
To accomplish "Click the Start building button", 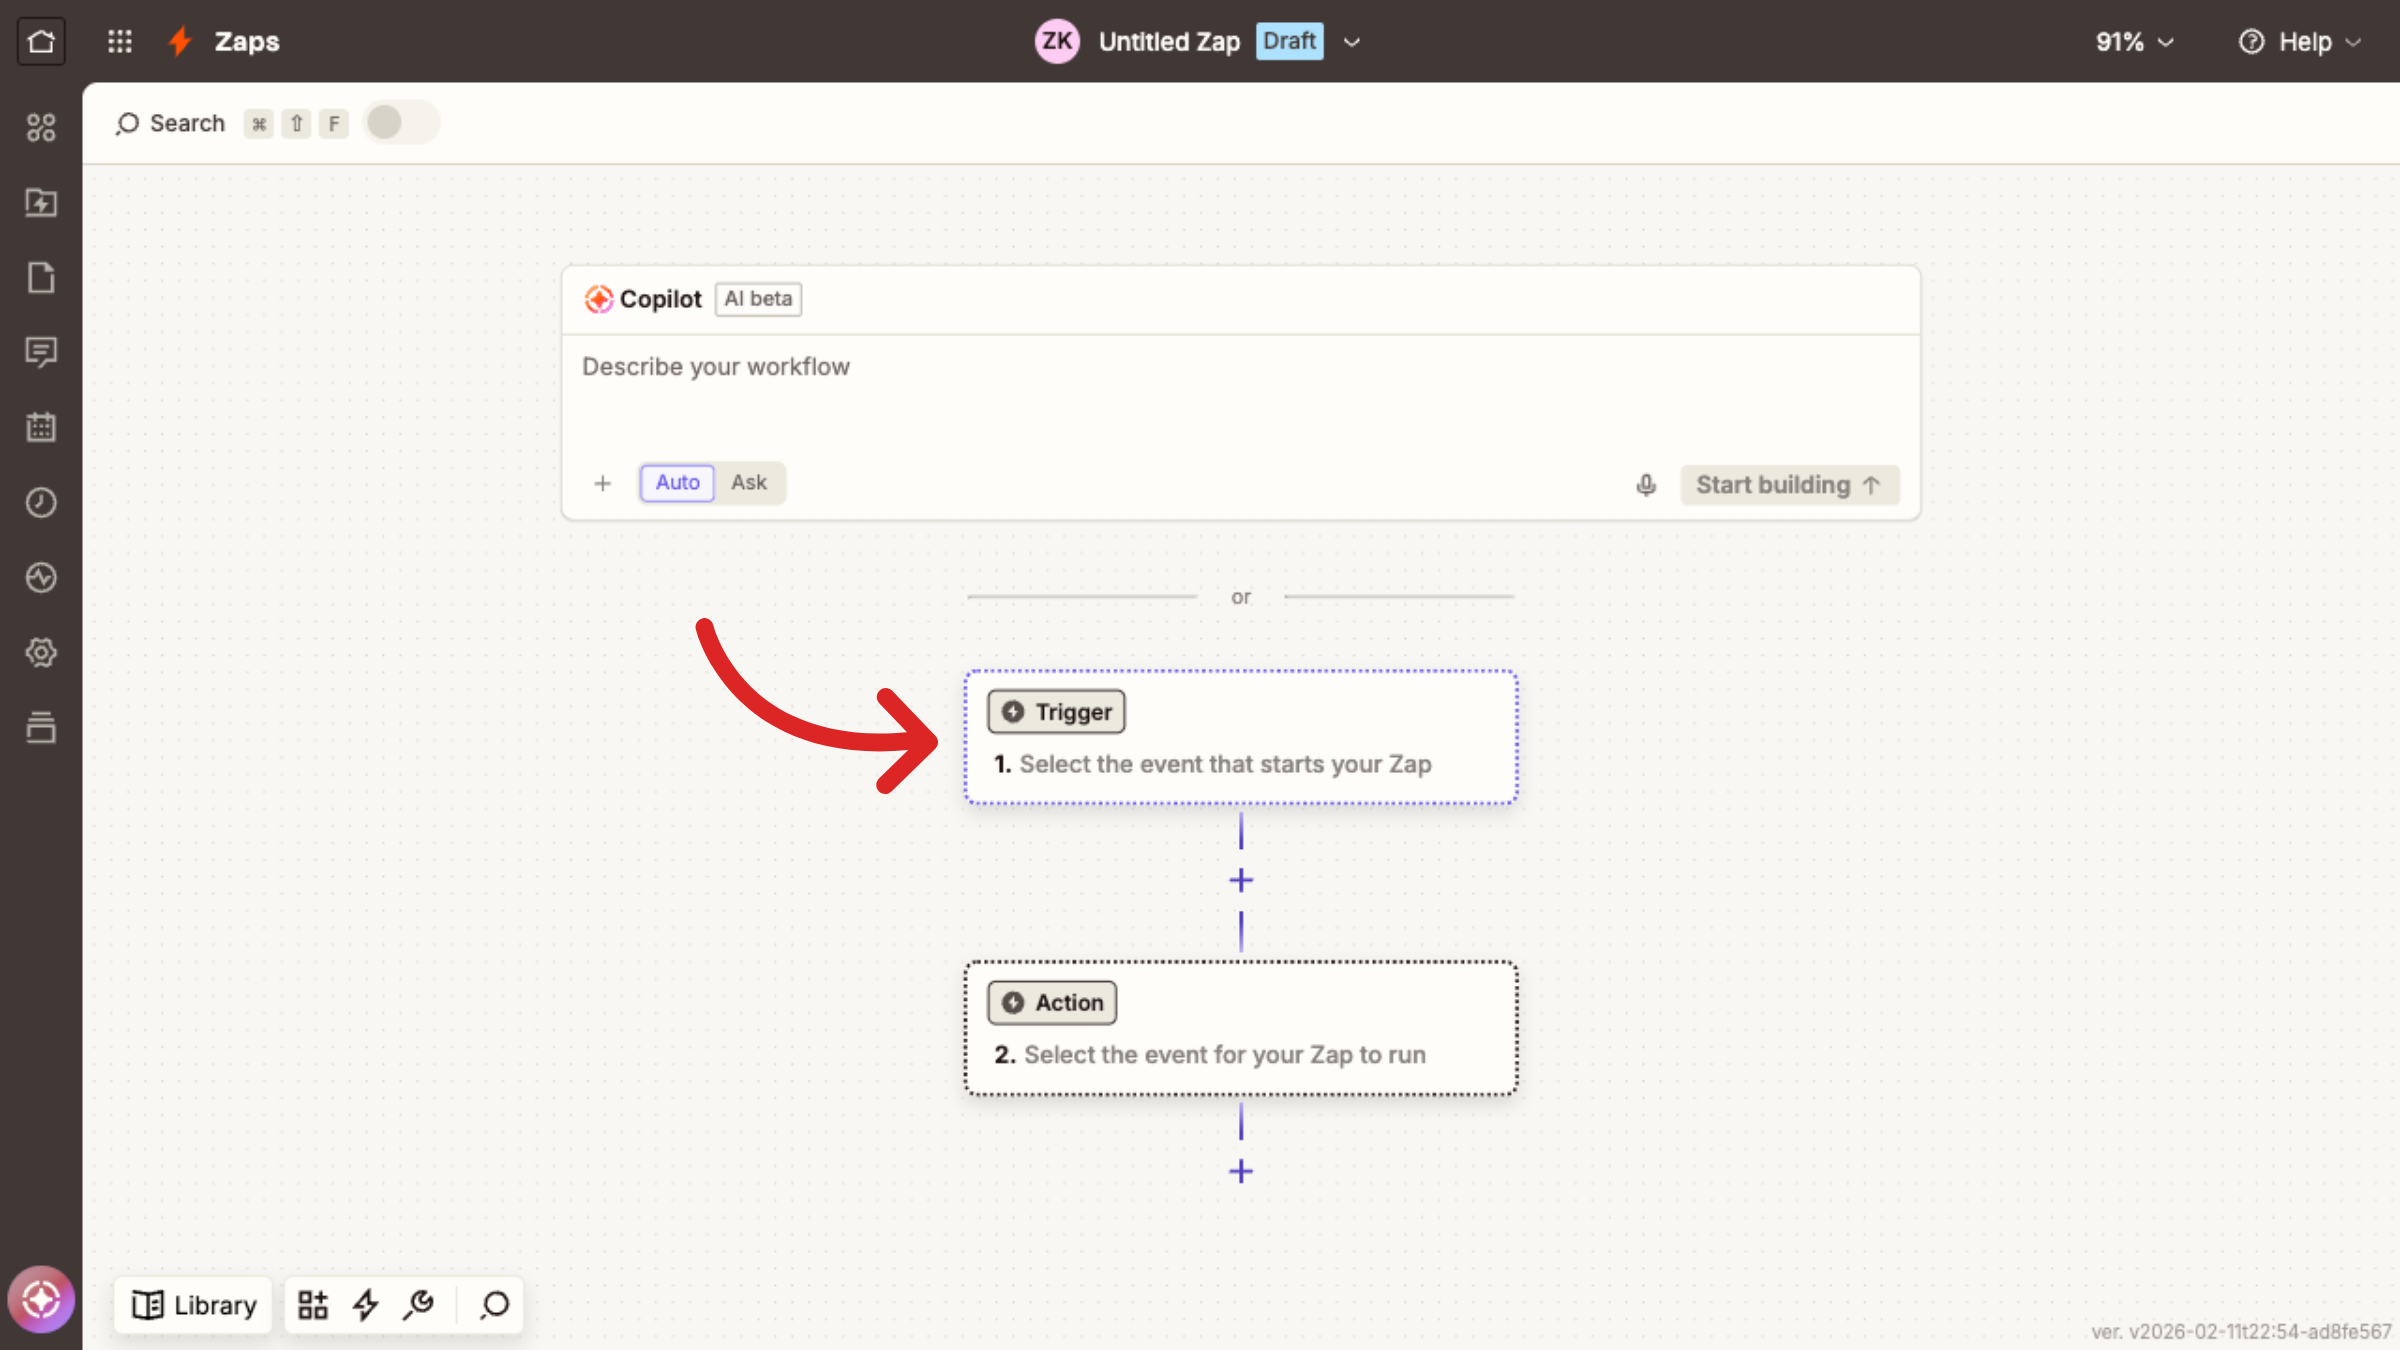I will click(x=1788, y=485).
